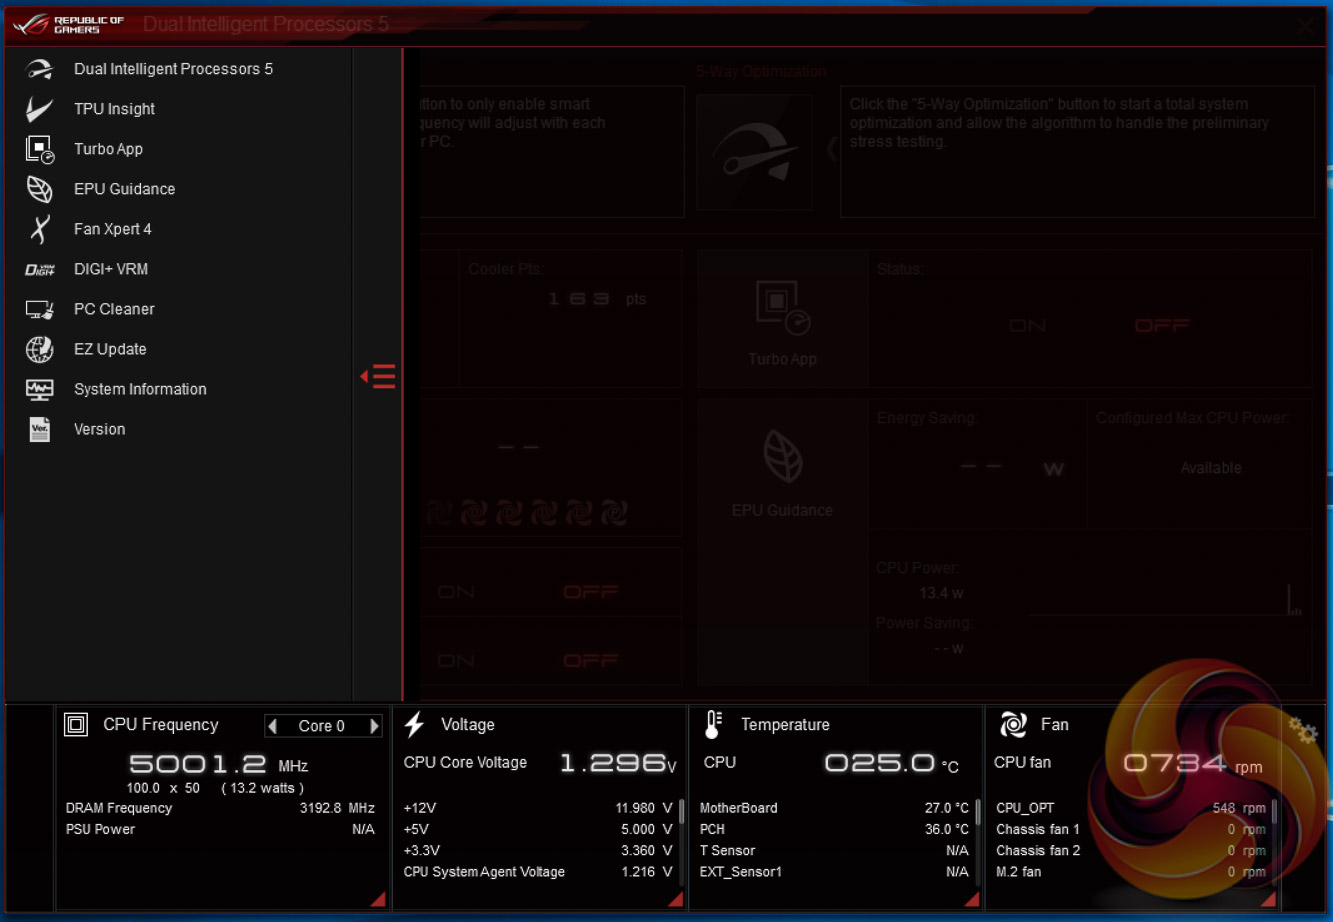
Task: Click the PSU Power row
Action: (x=220, y=829)
